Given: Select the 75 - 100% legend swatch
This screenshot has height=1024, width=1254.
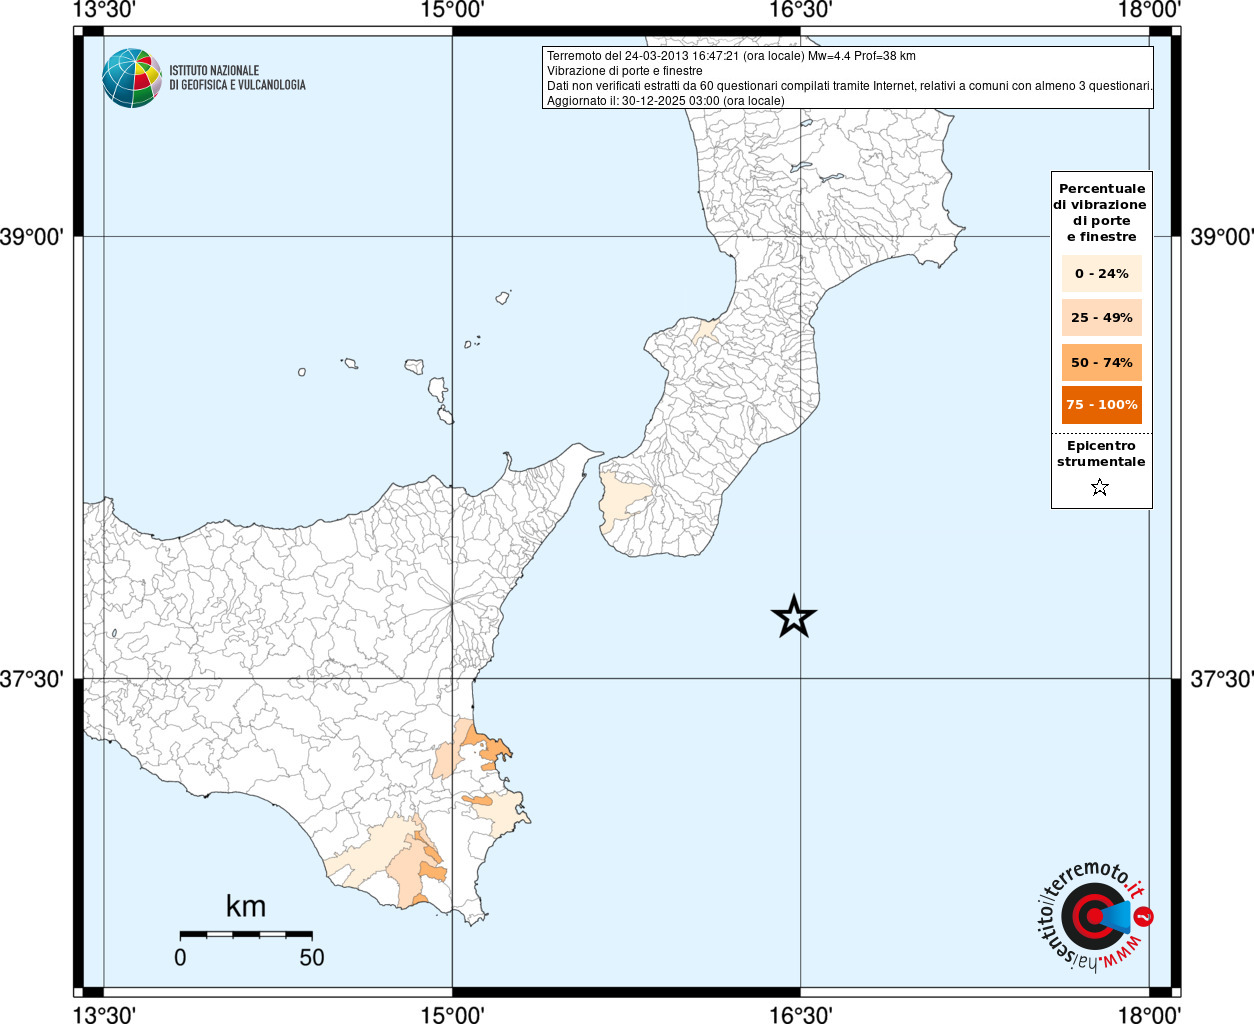Looking at the screenshot, I should (x=1101, y=405).
